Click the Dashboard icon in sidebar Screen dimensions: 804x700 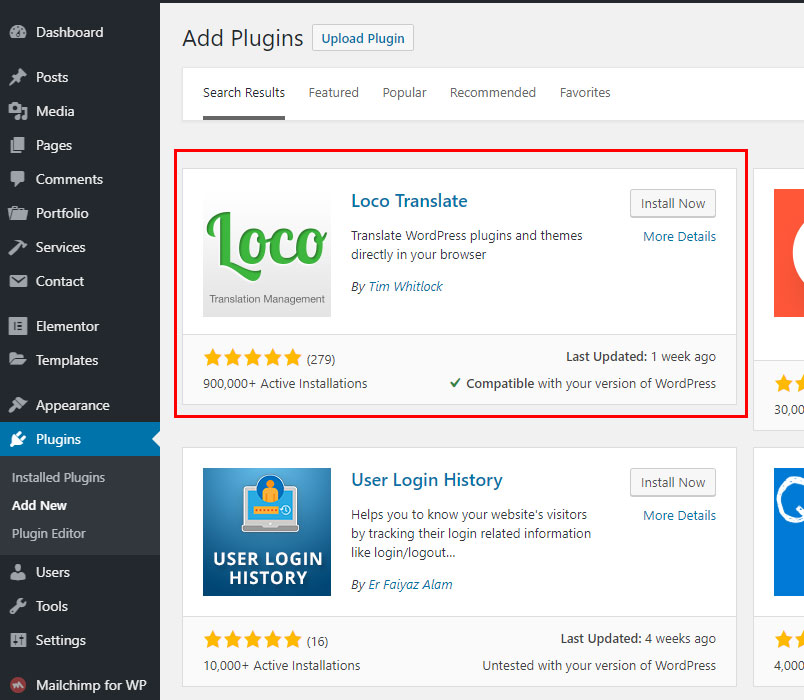point(17,32)
